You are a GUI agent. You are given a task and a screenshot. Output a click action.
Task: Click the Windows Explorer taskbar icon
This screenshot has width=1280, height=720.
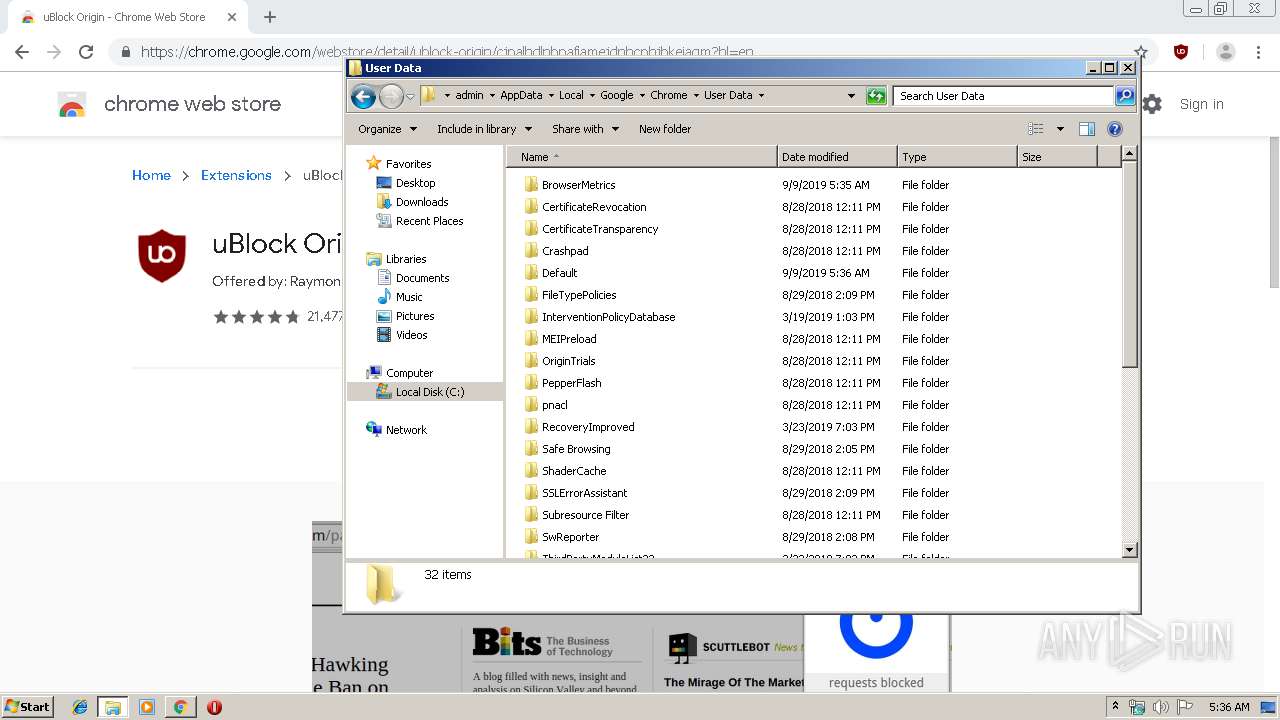pos(113,707)
